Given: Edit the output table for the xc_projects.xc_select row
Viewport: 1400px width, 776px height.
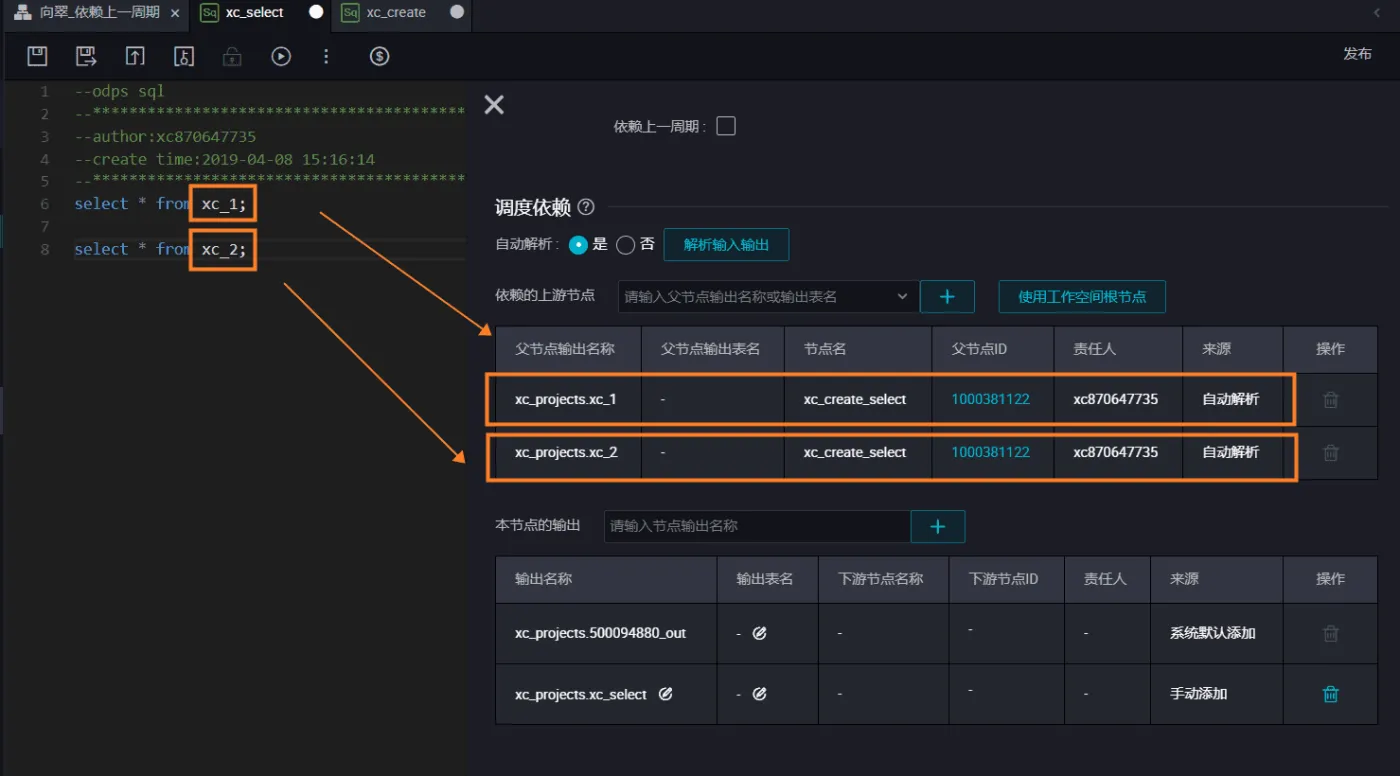Looking at the screenshot, I should pos(759,693).
